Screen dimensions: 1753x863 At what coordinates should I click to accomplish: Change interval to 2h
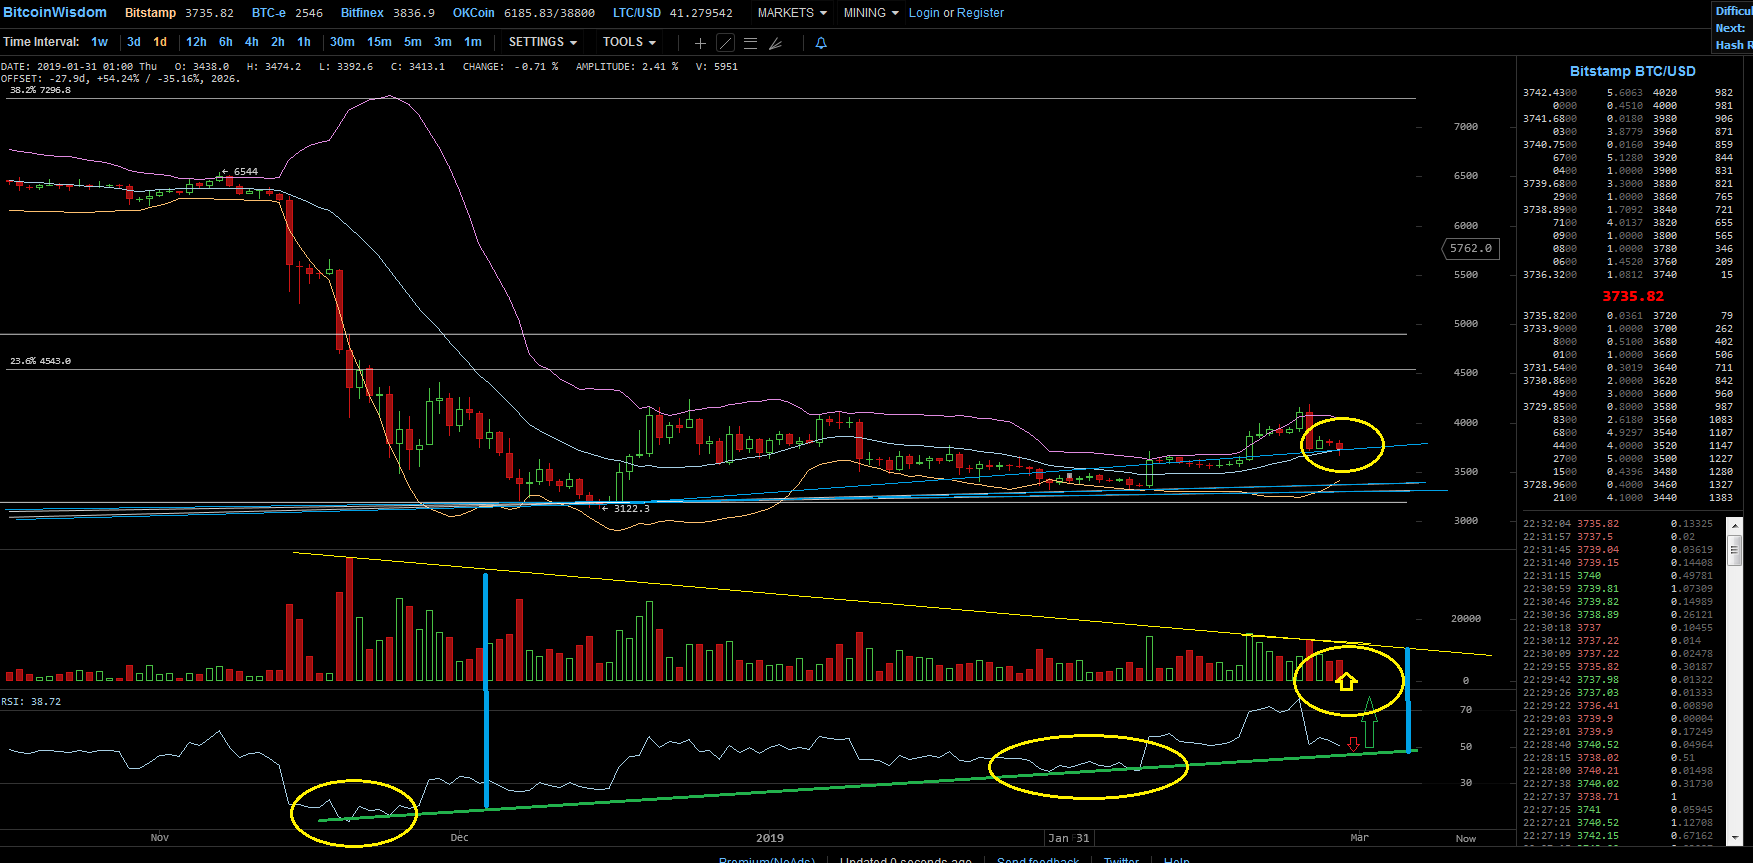click(278, 42)
